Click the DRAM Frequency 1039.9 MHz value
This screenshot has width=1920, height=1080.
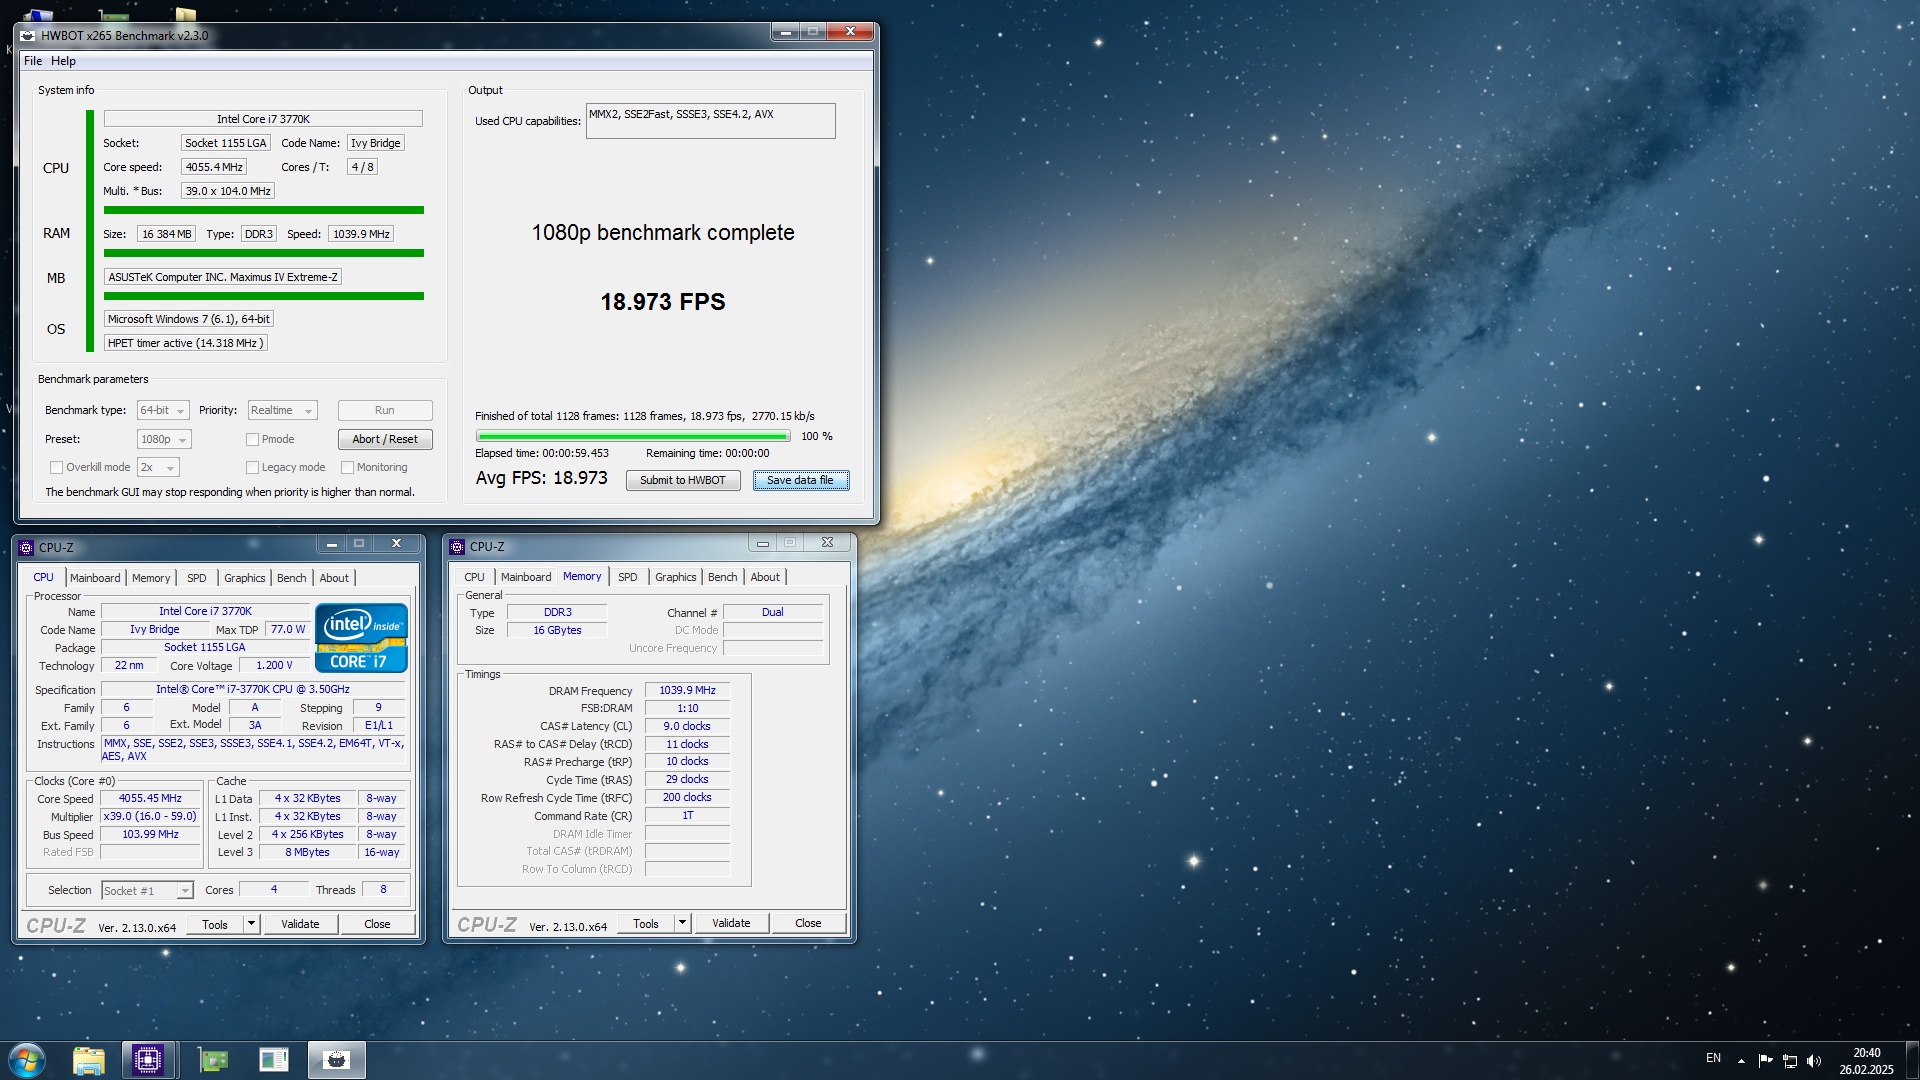pyautogui.click(x=687, y=691)
